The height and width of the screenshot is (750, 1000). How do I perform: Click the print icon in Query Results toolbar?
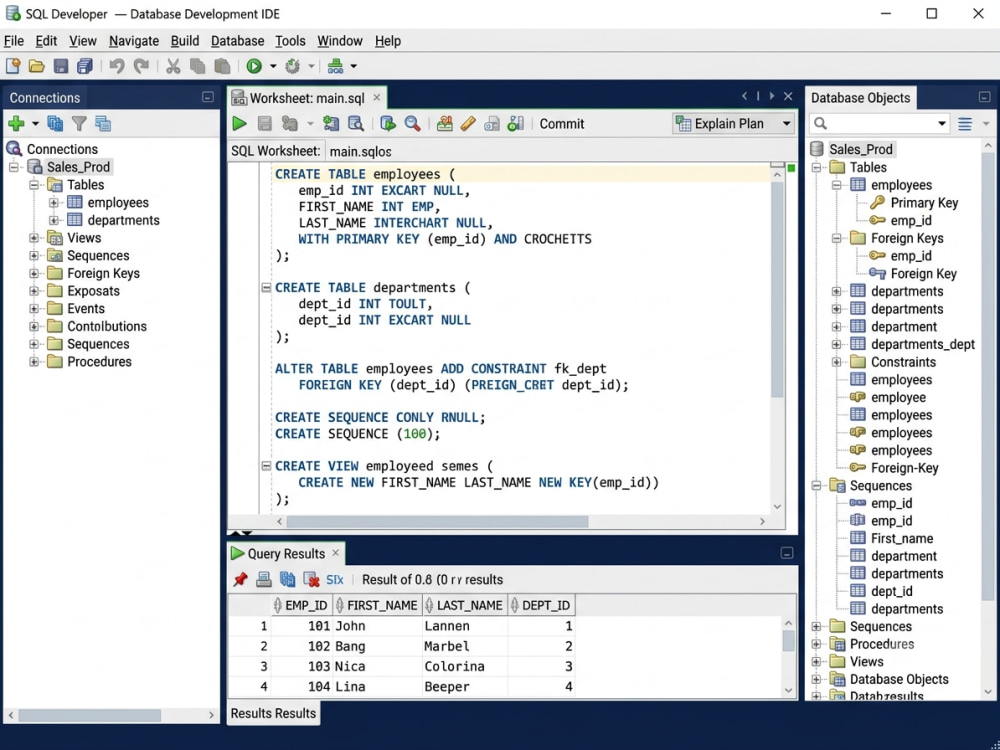pyautogui.click(x=263, y=579)
